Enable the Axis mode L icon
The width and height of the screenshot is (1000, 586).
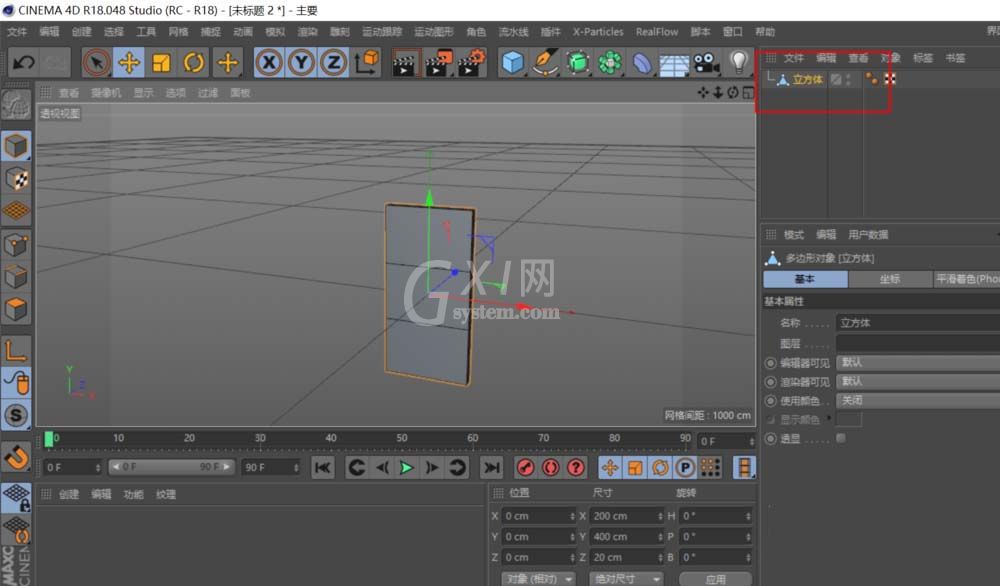(x=16, y=351)
